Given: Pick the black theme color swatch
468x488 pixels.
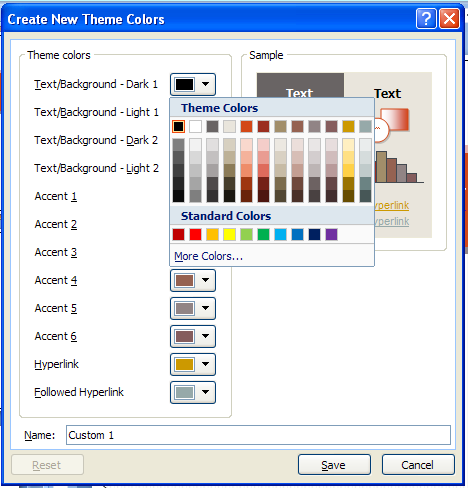Looking at the screenshot, I should point(178,127).
